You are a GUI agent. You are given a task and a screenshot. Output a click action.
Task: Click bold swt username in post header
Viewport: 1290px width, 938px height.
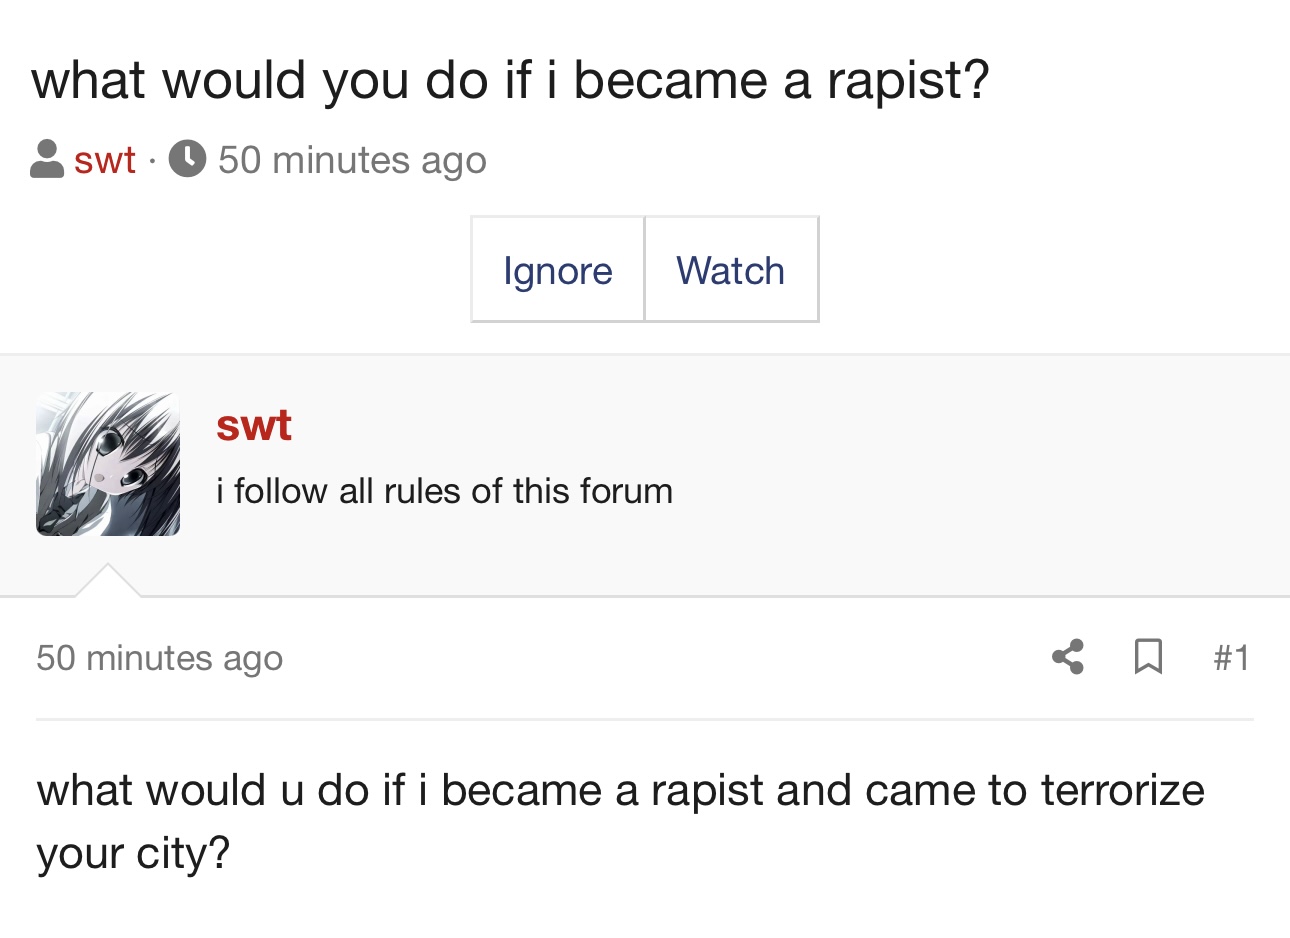(x=254, y=425)
